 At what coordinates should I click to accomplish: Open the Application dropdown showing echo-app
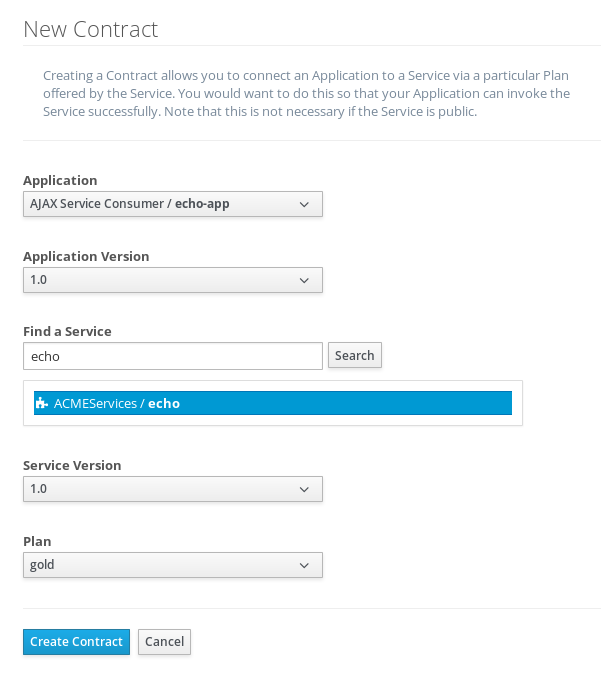173,204
